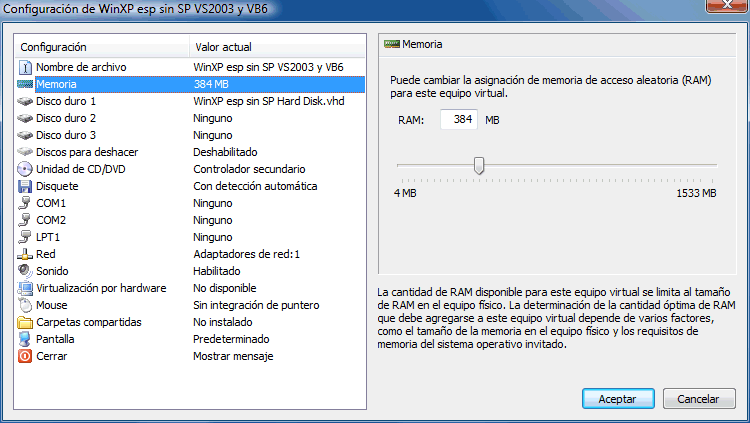Image resolution: width=750 pixels, height=423 pixels.
Task: Select the COM2 setting
Action: pos(190,220)
